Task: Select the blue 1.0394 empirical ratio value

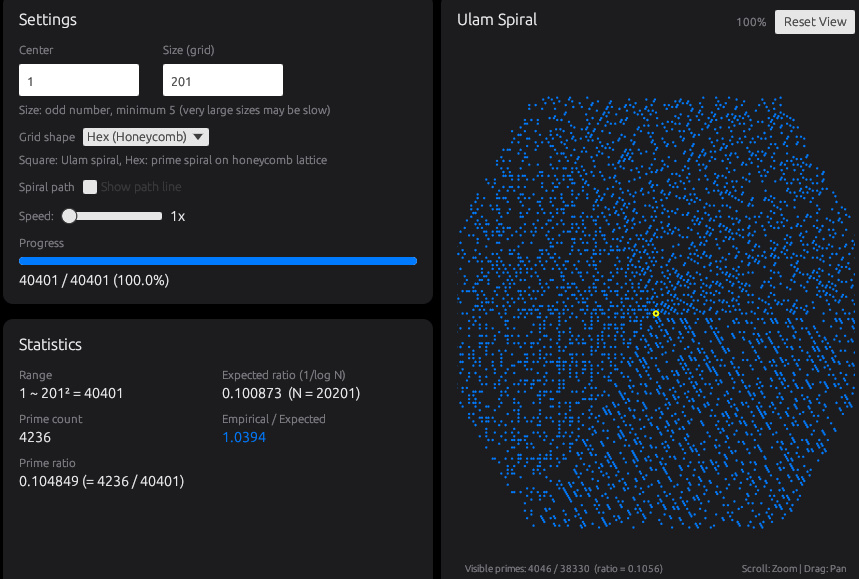Action: (x=244, y=437)
